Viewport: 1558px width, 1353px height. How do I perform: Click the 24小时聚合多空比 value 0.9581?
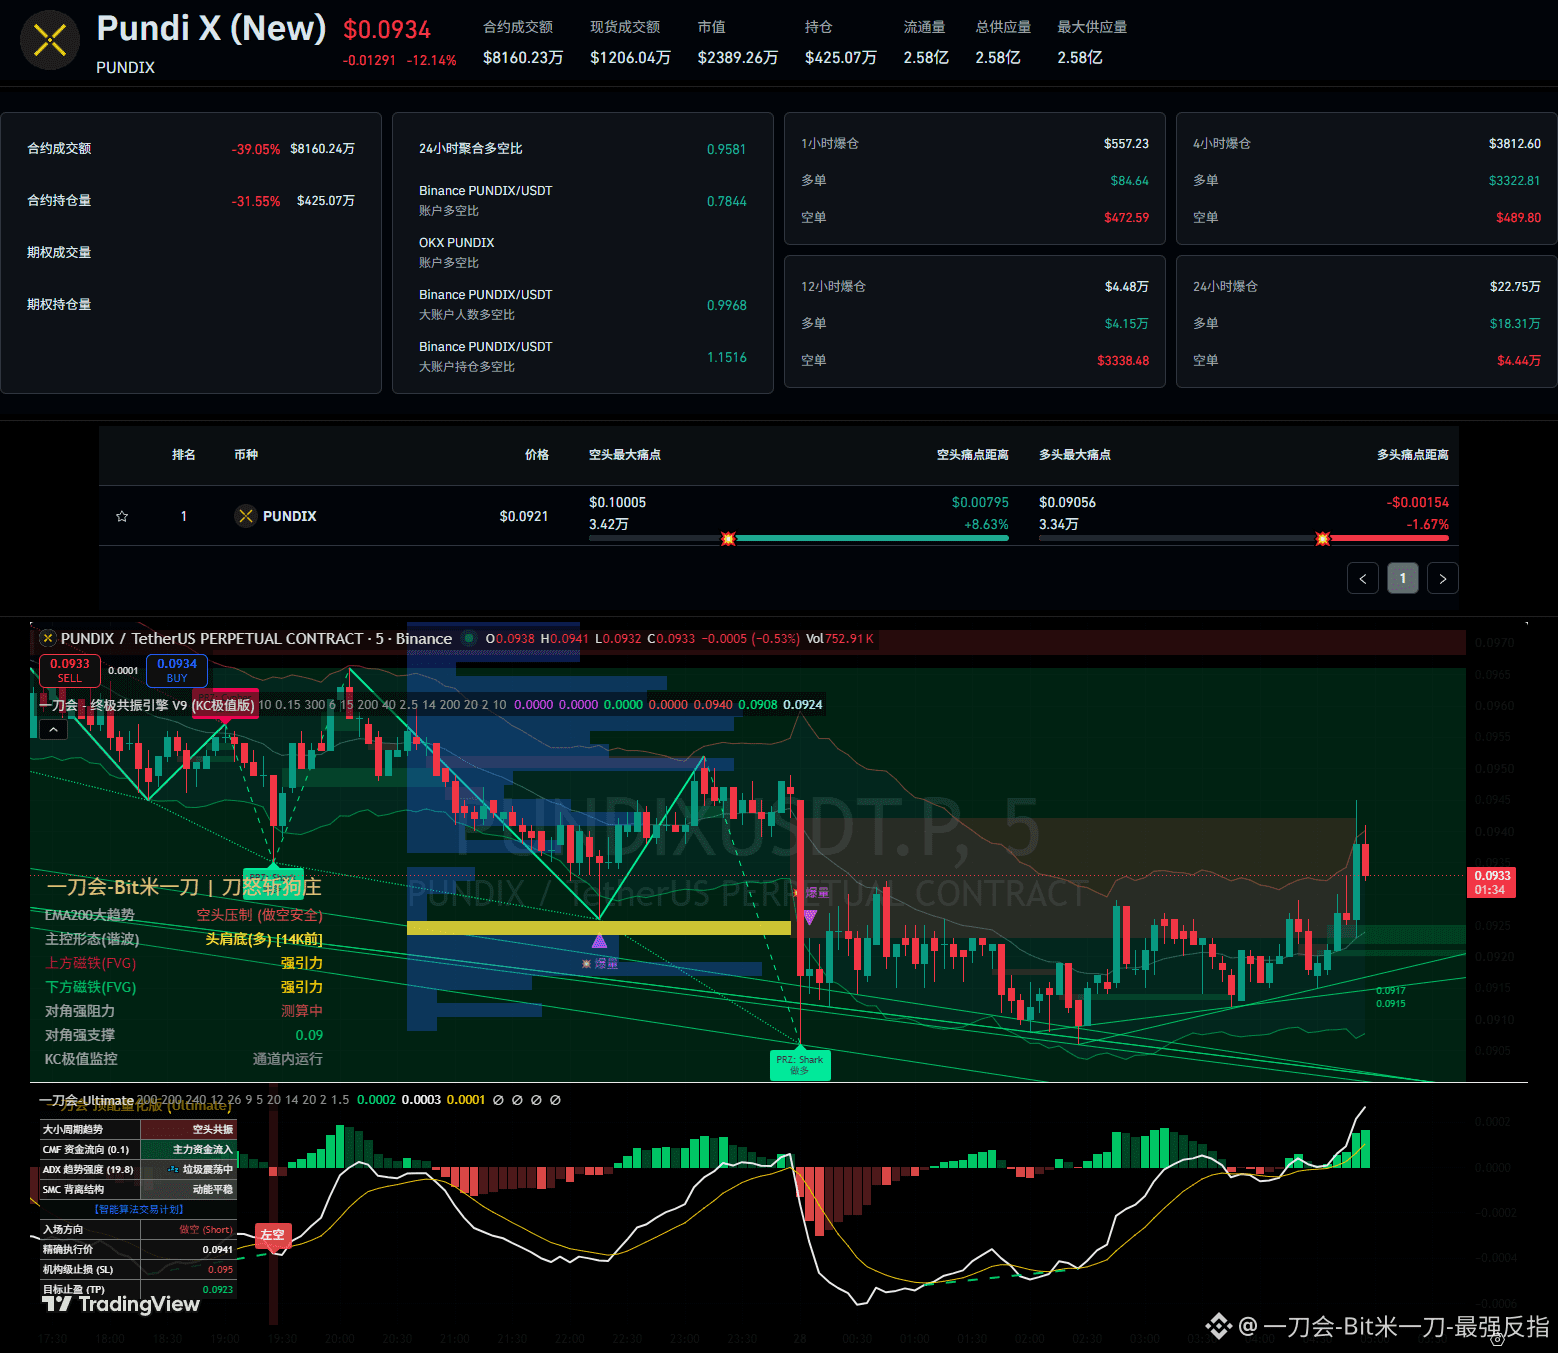click(727, 149)
